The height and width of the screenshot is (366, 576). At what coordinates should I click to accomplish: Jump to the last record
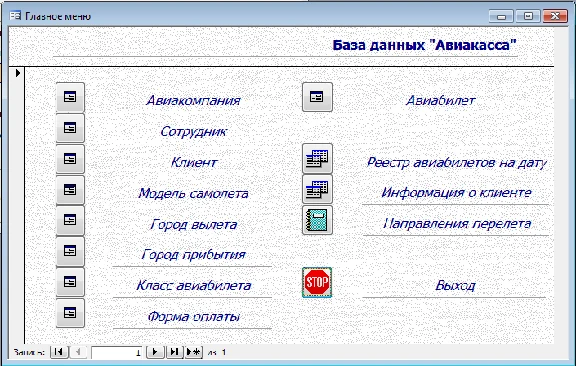[x=174, y=352]
